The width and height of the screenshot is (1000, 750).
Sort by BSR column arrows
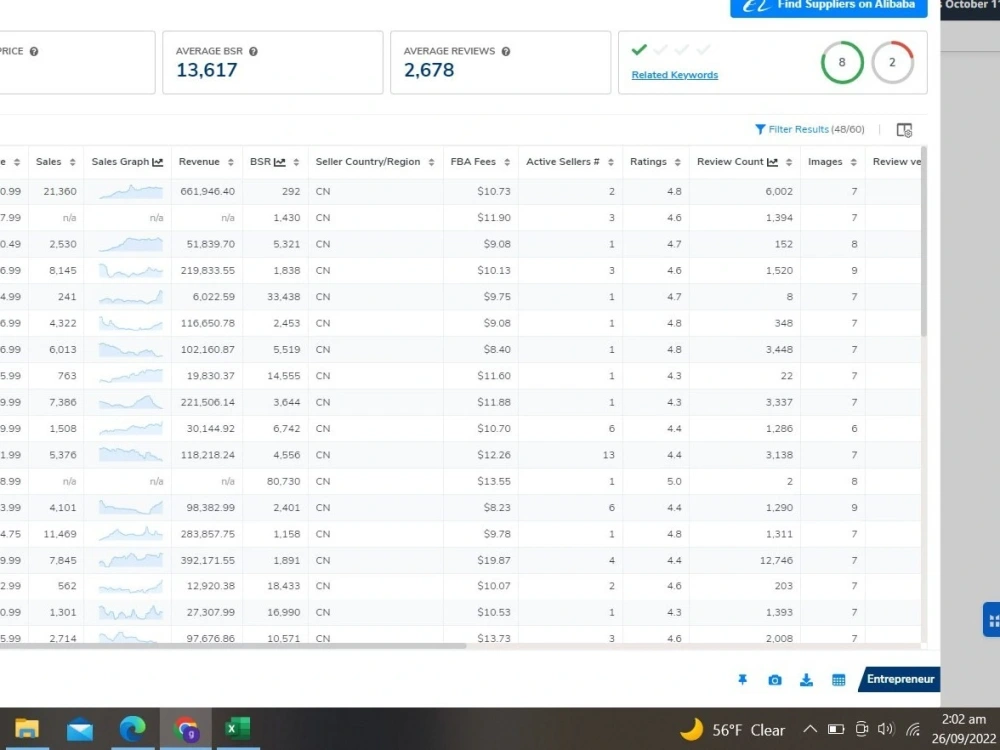[296, 163]
